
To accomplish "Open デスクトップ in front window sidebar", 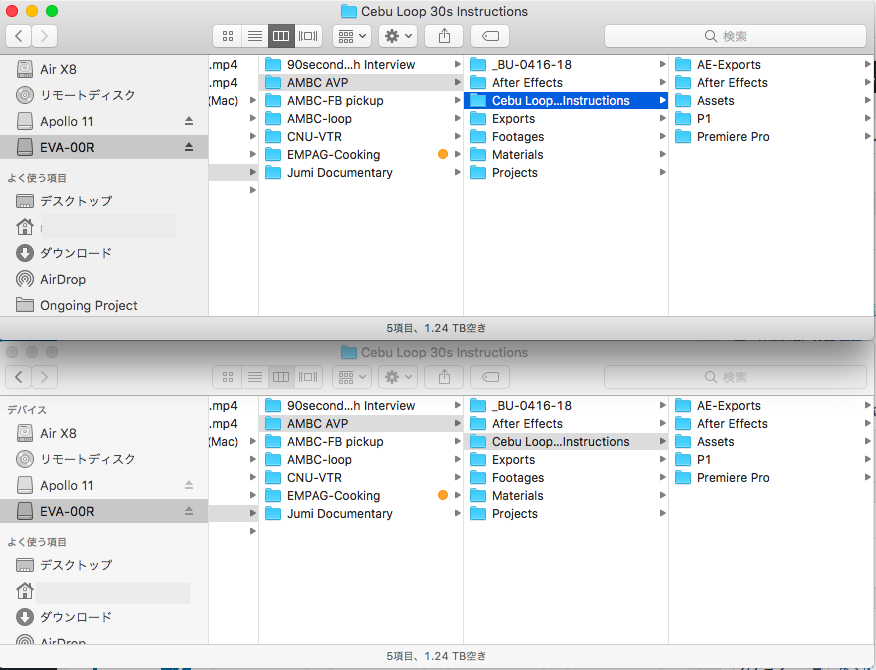I will pyautogui.click(x=104, y=201).
